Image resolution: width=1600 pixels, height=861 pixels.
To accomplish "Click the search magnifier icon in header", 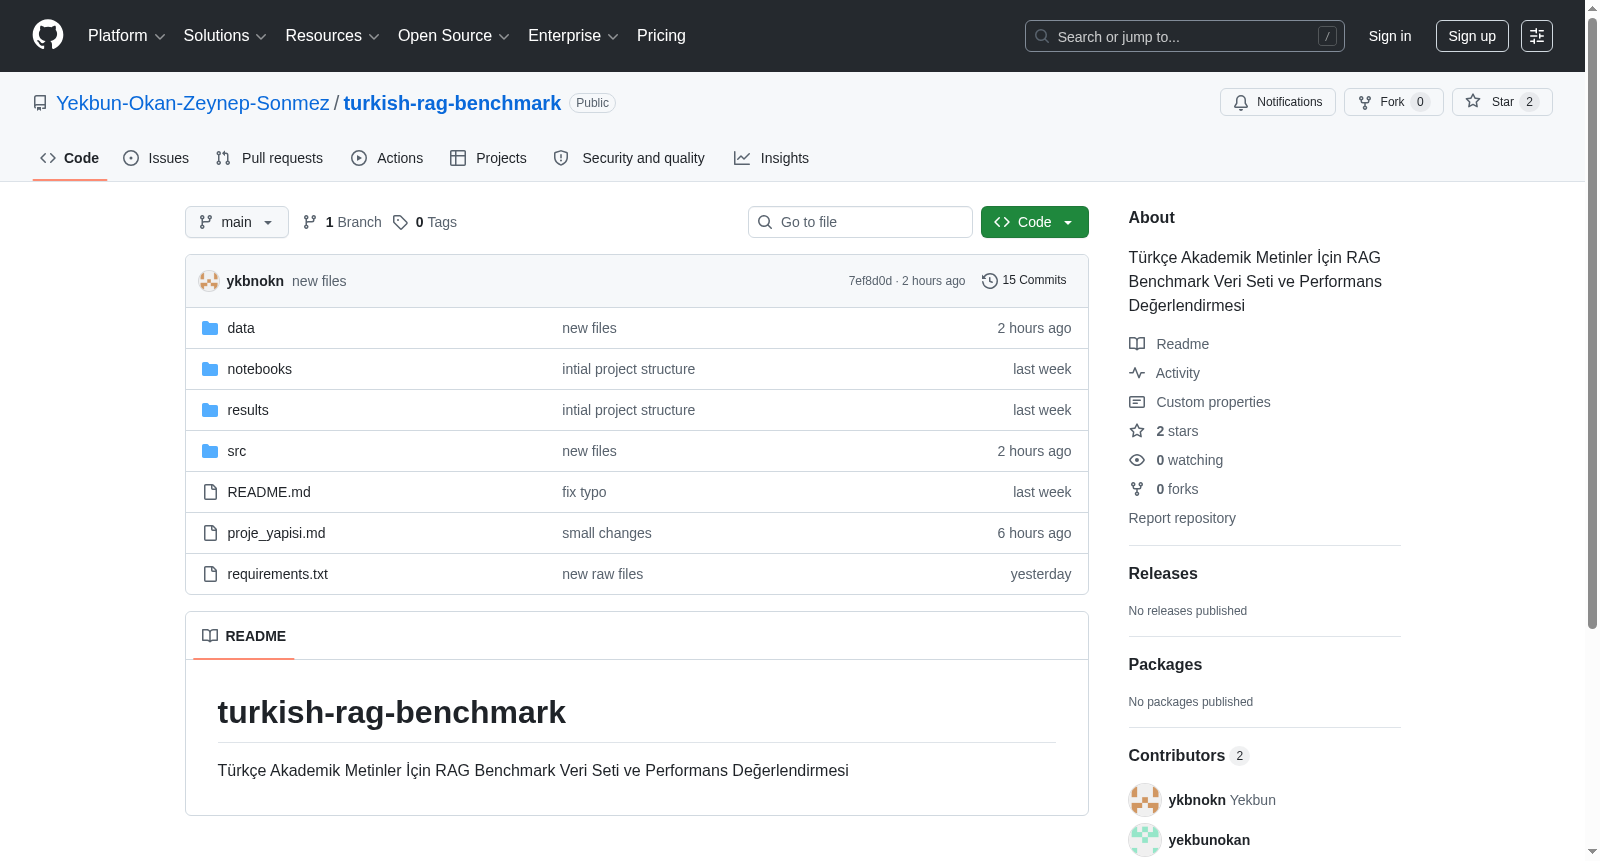I will coord(1042,36).
